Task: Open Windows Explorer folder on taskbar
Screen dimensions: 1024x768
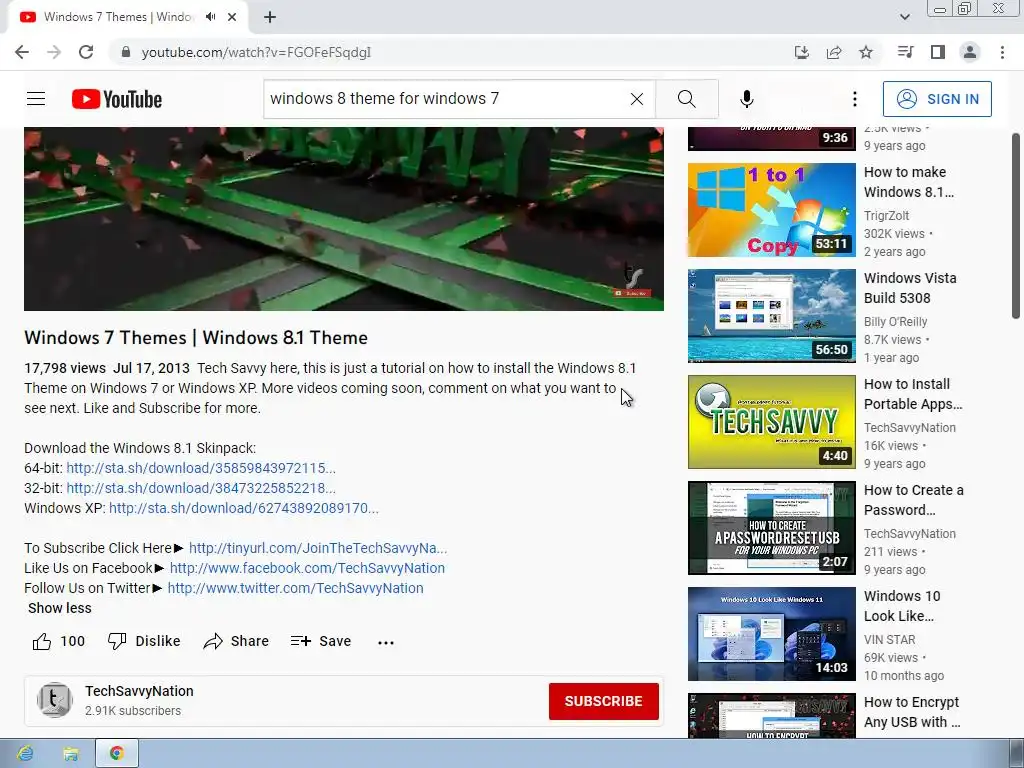Action: 71,754
